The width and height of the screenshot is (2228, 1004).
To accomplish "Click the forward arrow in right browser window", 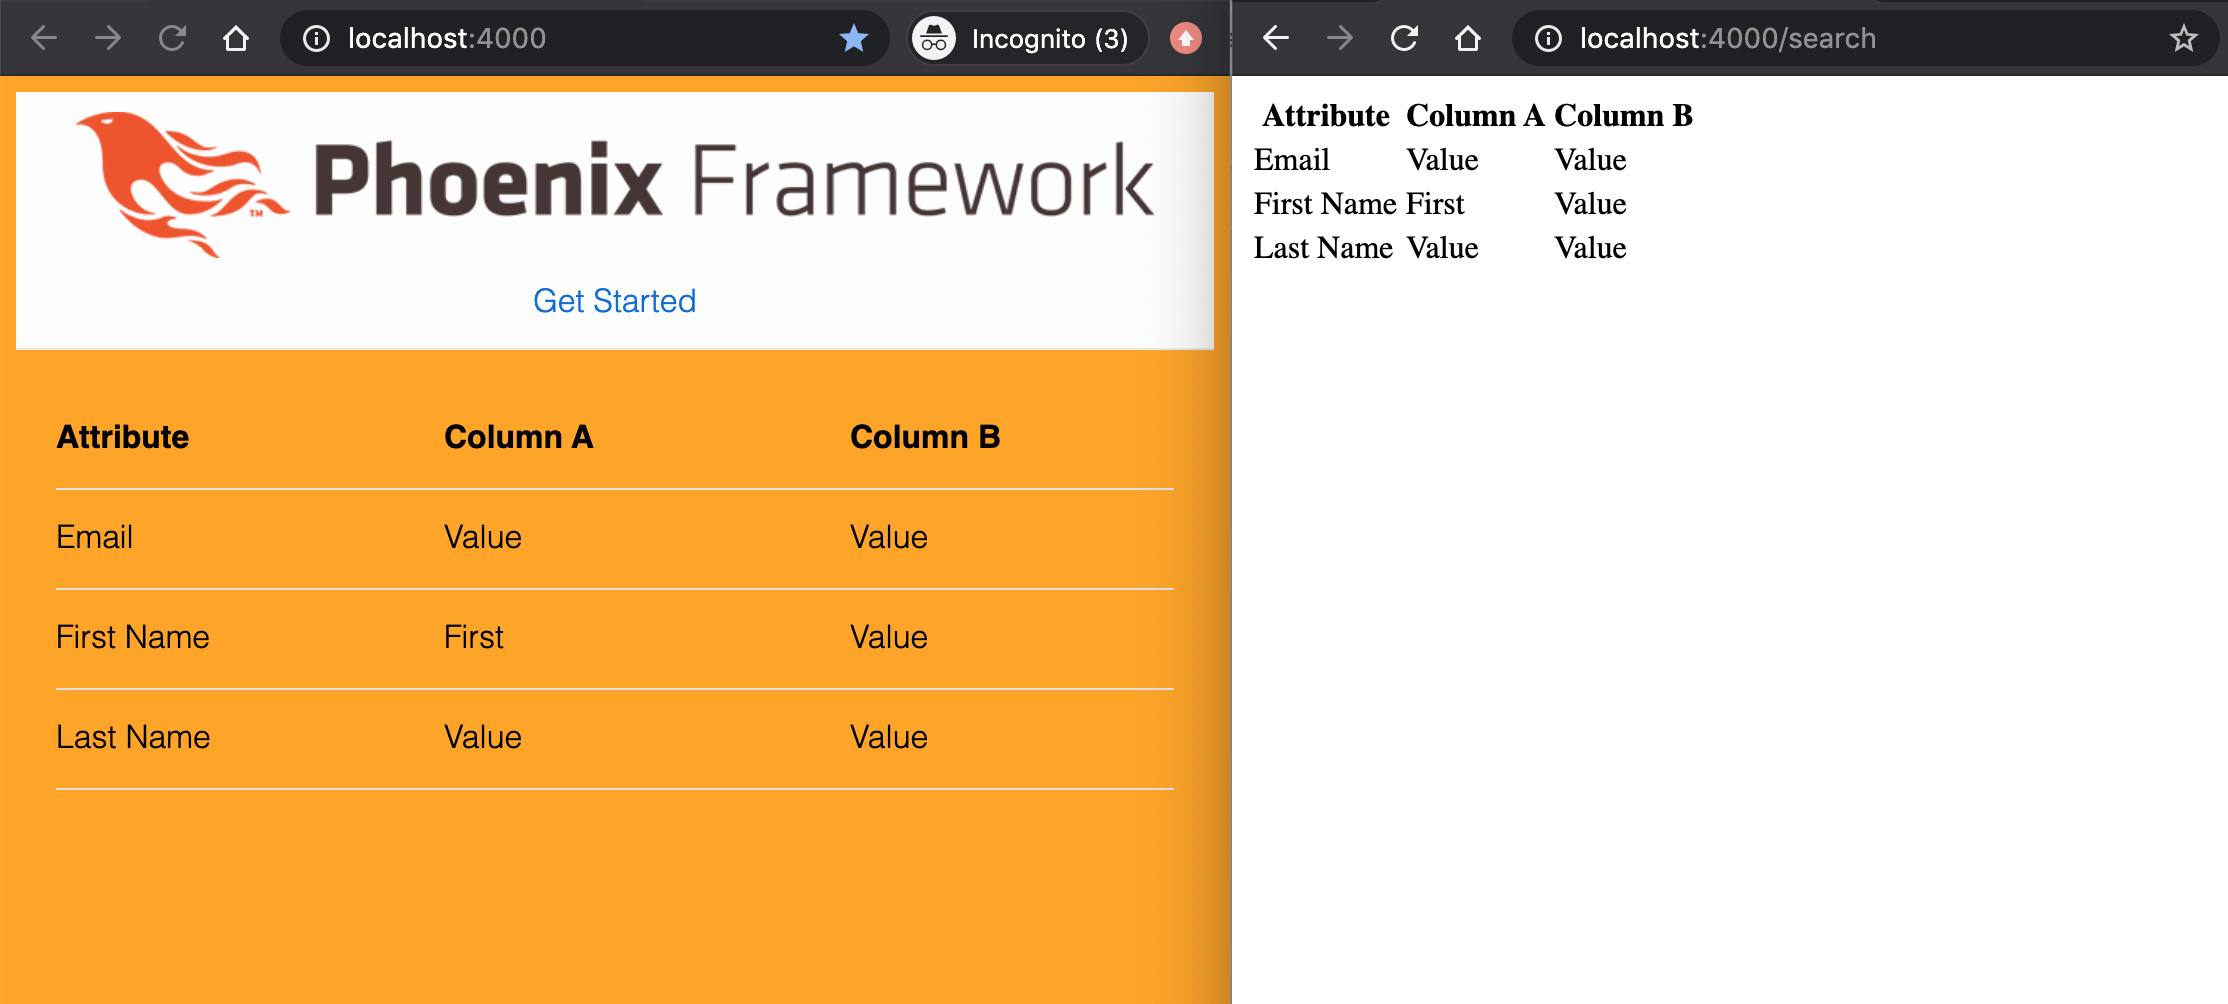I will [x=1339, y=38].
